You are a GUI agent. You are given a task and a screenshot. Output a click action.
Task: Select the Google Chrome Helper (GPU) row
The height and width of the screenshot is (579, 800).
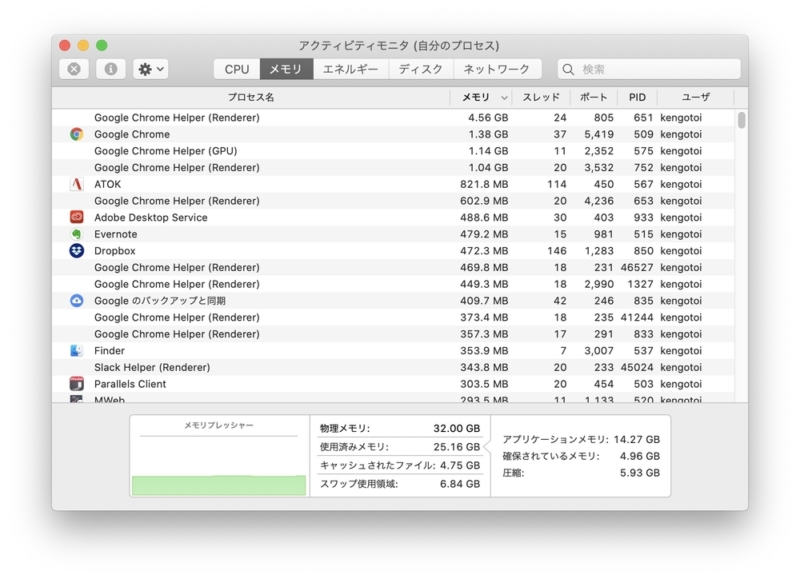coord(393,151)
